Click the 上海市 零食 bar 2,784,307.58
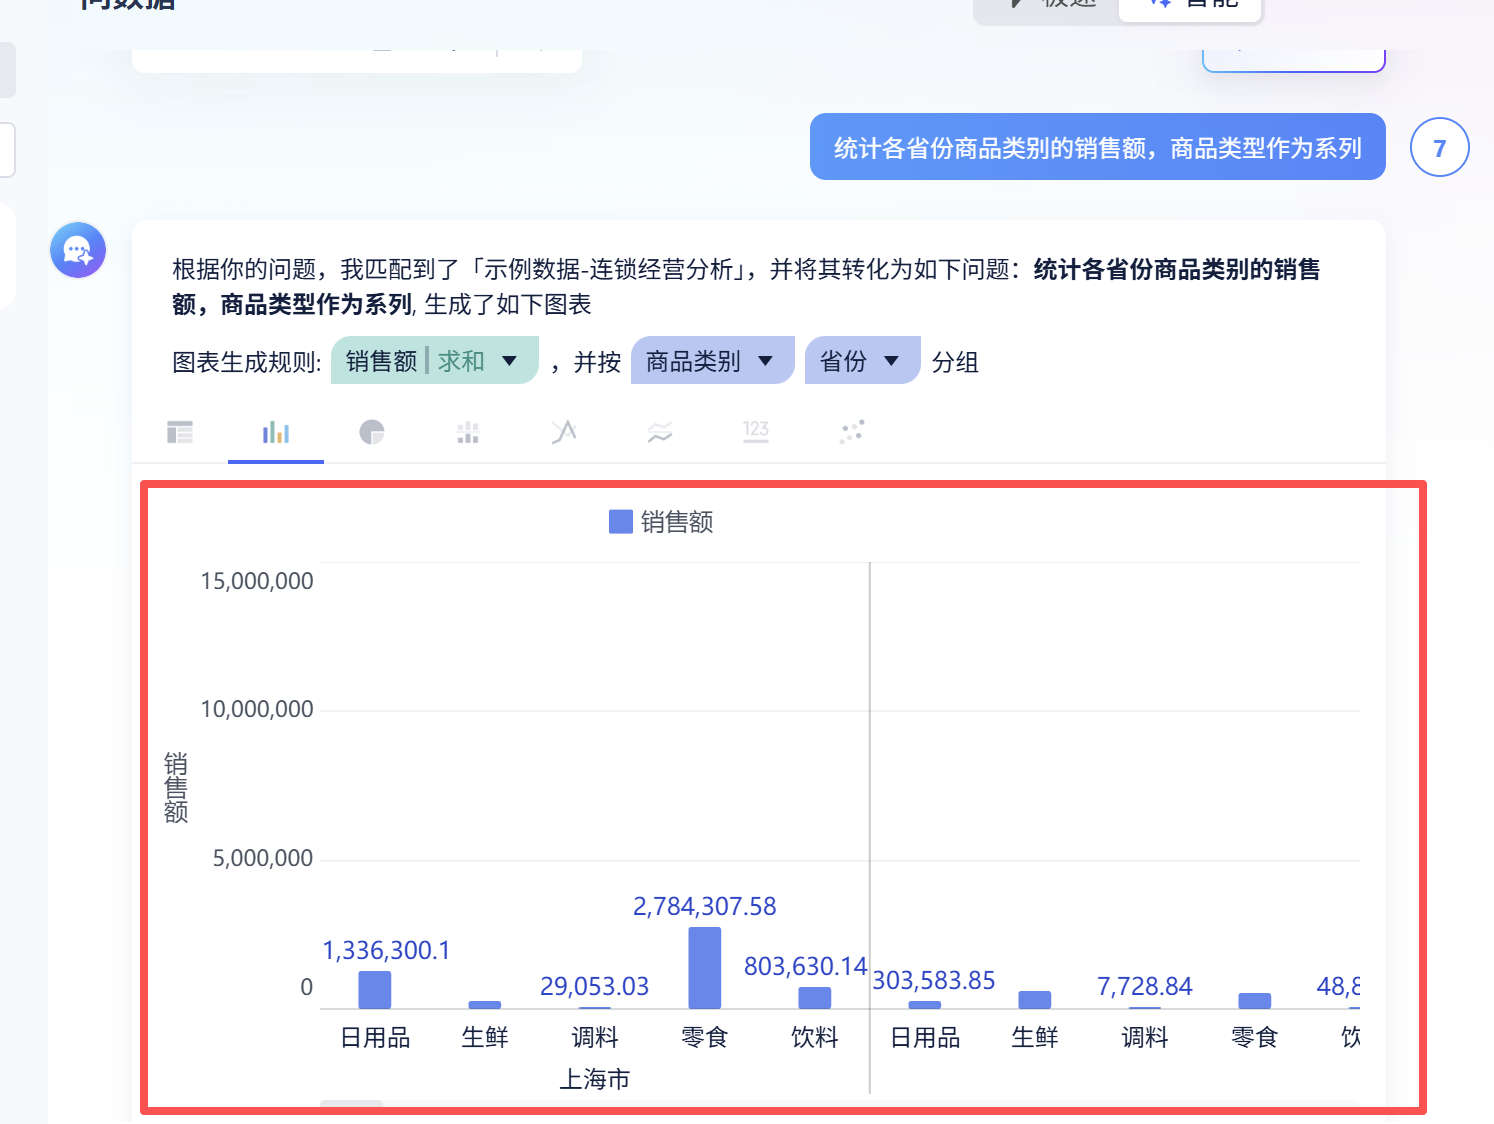Image resolution: width=1494 pixels, height=1124 pixels. pos(705,967)
